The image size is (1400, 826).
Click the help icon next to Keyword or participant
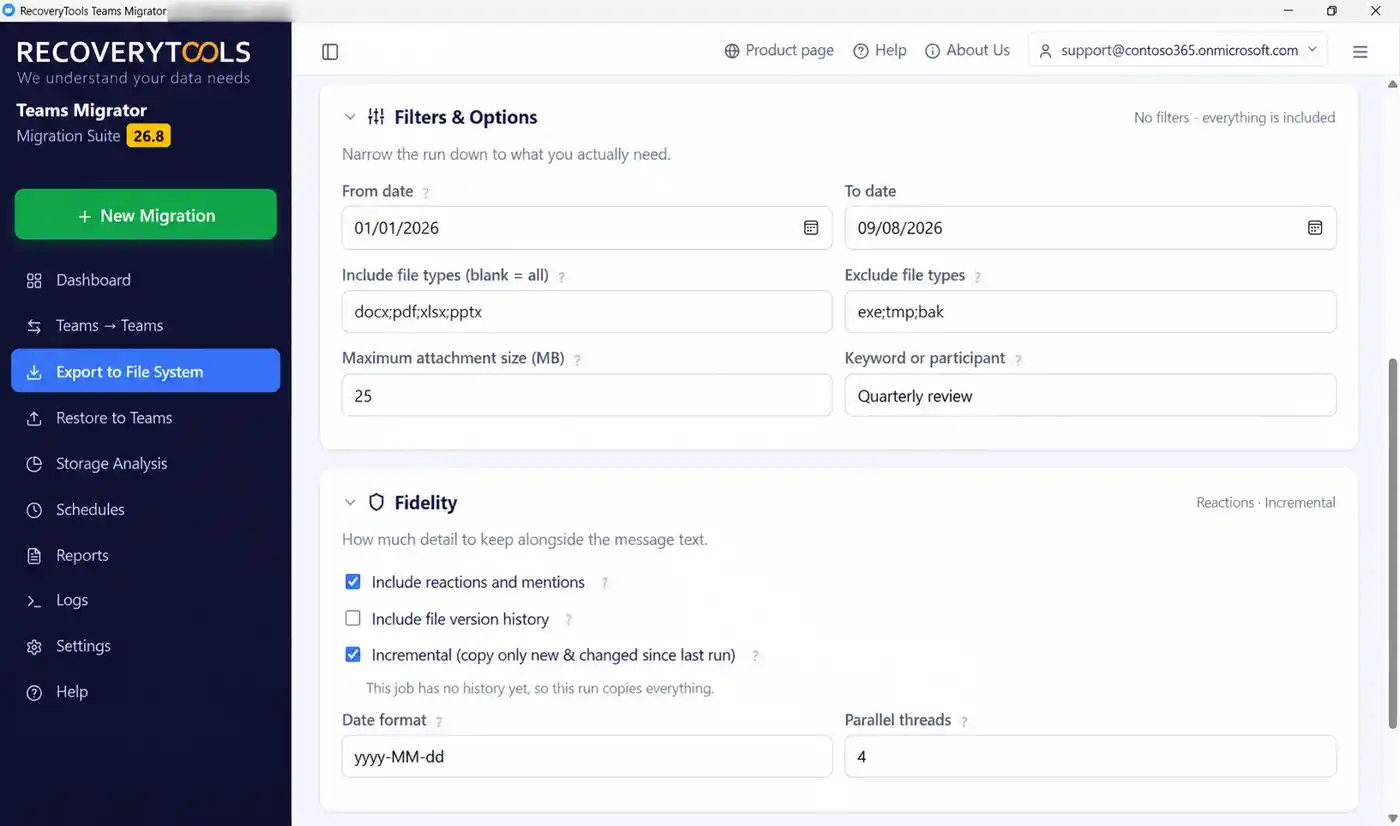[x=1018, y=359]
